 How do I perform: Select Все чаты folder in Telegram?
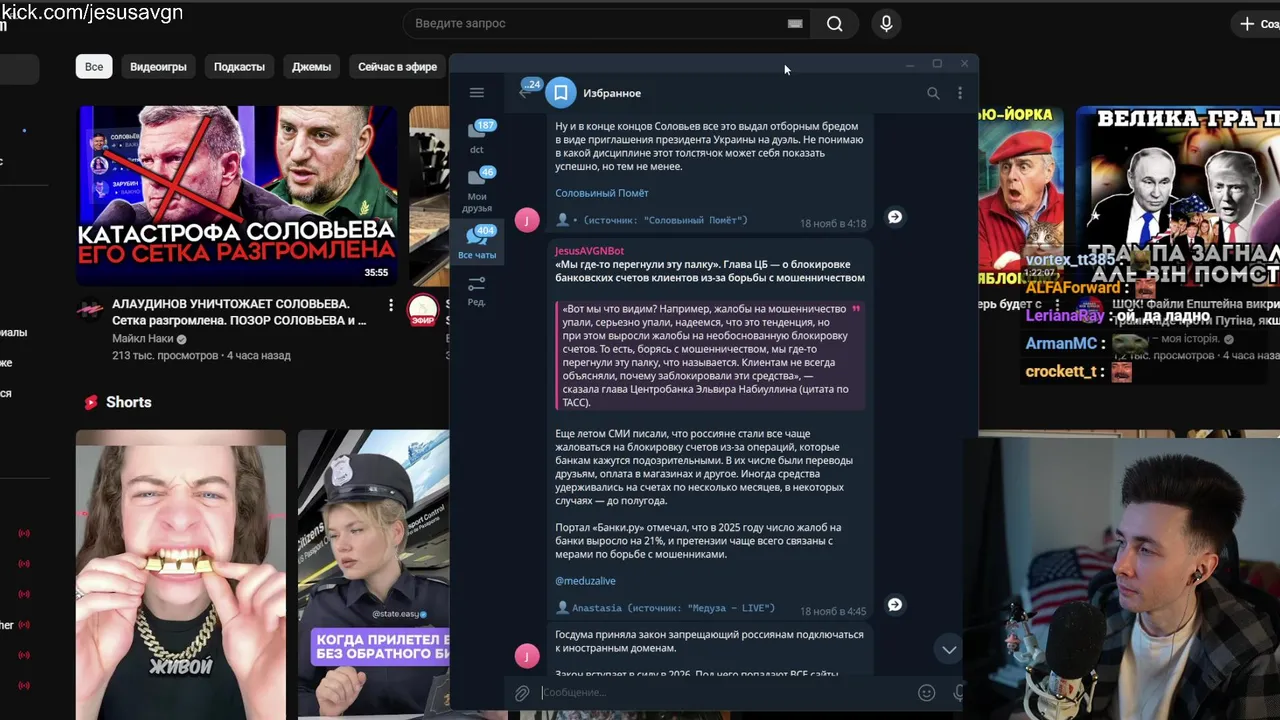coord(477,243)
